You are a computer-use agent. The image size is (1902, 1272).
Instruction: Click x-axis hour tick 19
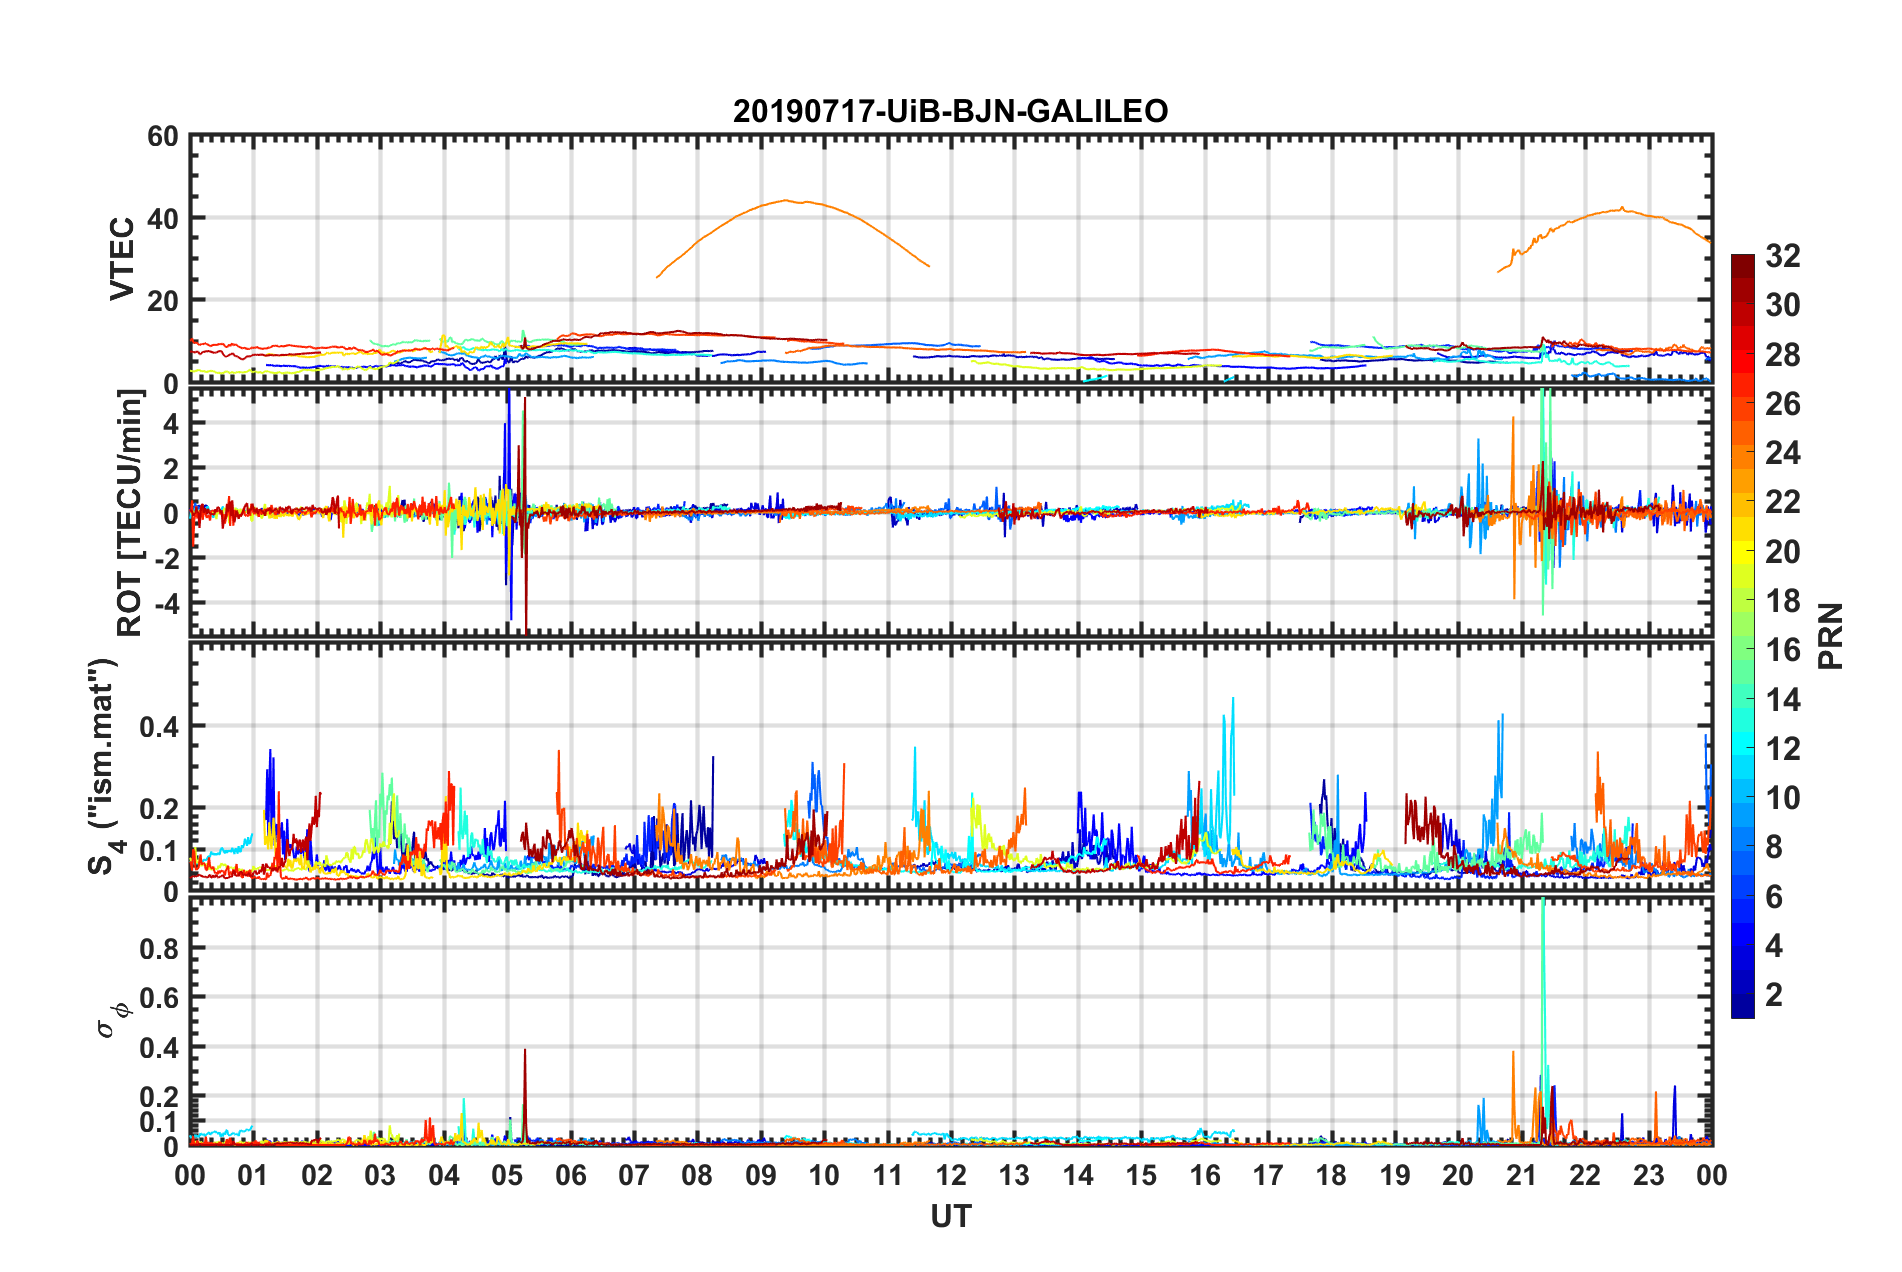[x=1395, y=1175]
